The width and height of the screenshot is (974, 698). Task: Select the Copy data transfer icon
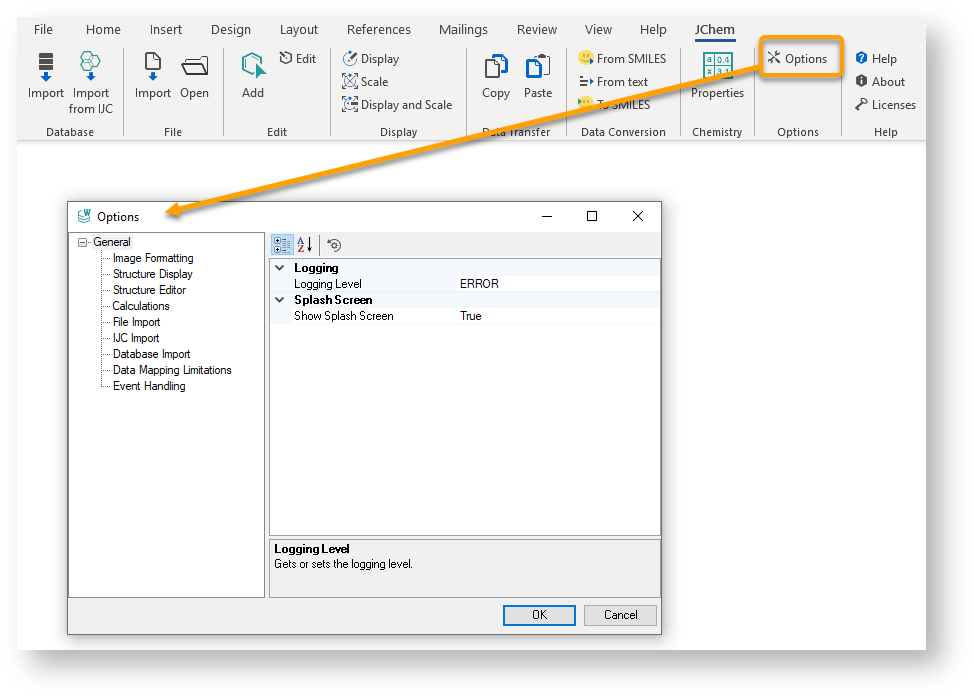click(x=496, y=68)
